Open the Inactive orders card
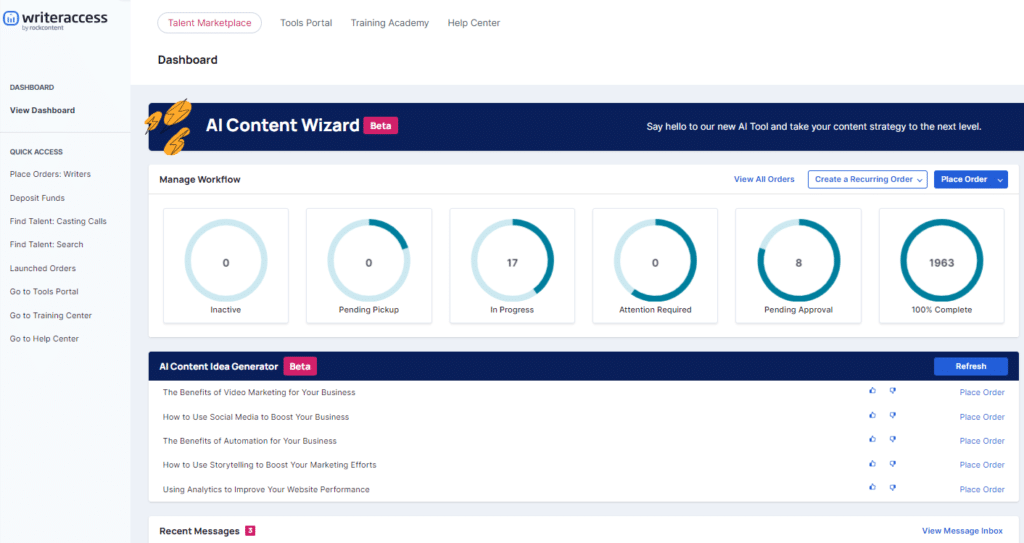The height and width of the screenshot is (543, 1024). pyautogui.click(x=226, y=266)
